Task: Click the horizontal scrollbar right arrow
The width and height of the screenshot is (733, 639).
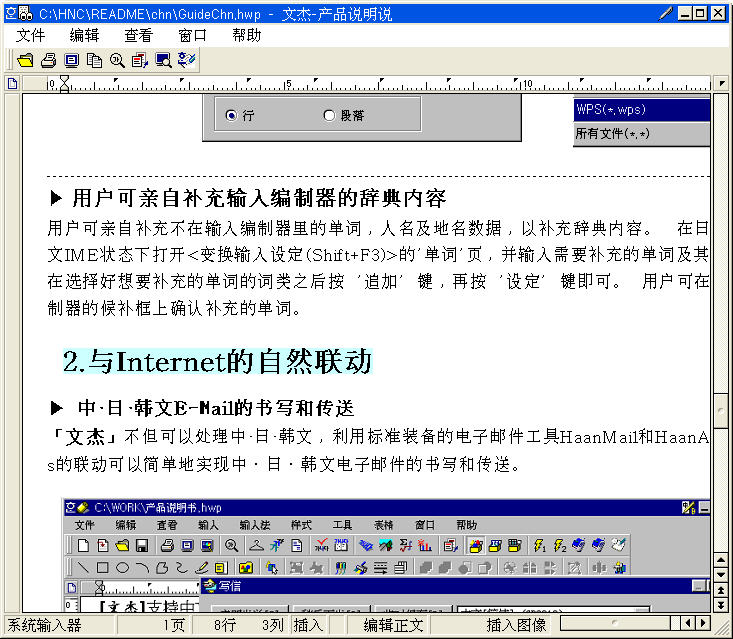Action: click(704, 624)
